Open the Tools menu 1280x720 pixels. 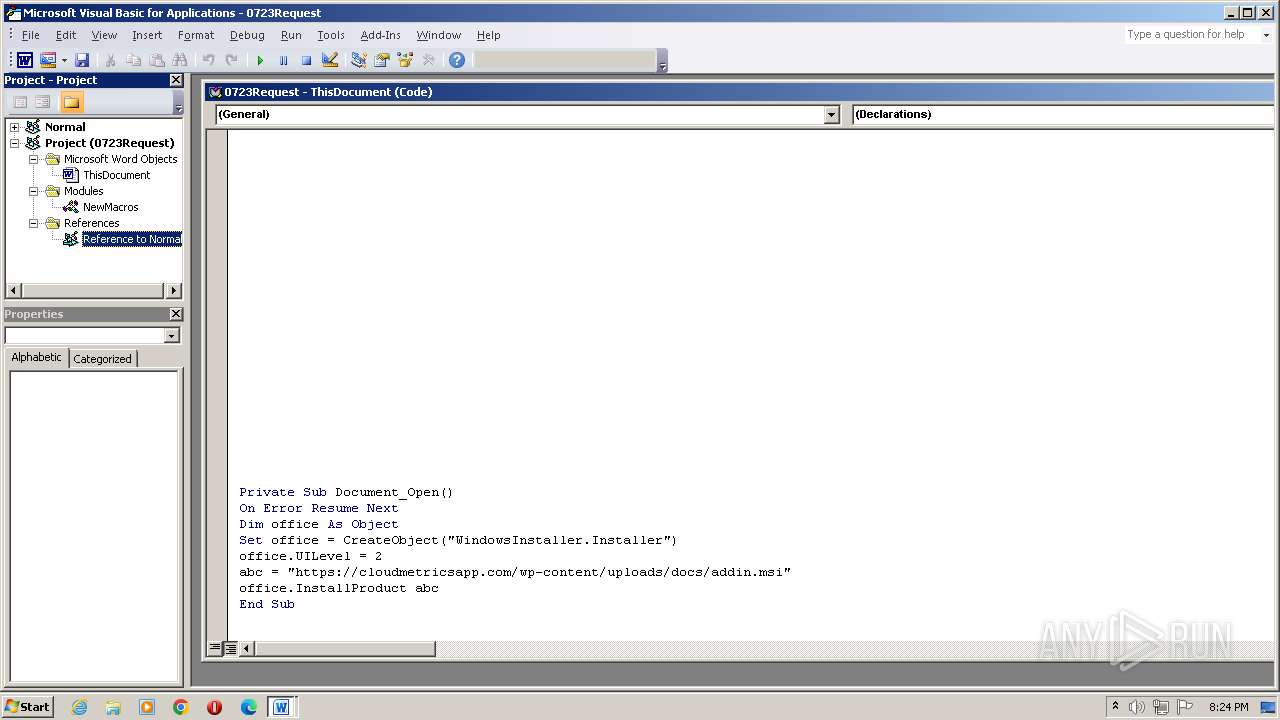331,35
